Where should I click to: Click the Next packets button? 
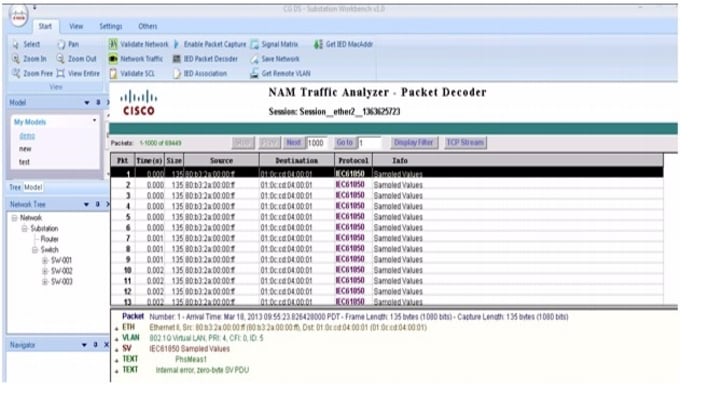(x=294, y=143)
